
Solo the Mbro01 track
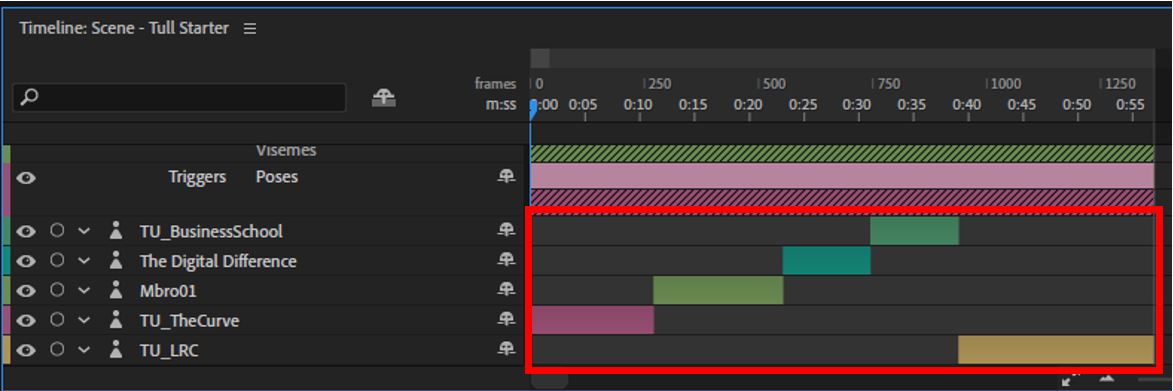click(x=57, y=290)
